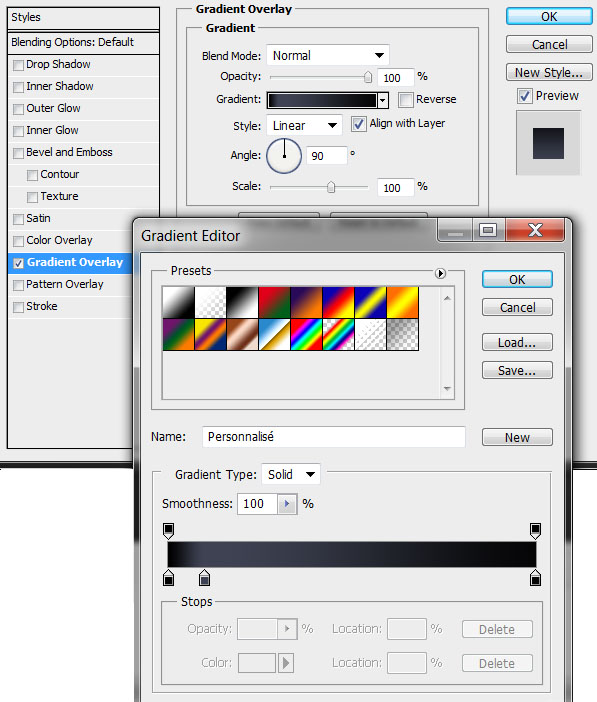Pick the copper gradient preset thumbnail
Image resolution: width=597 pixels, height=702 pixels.
point(242,334)
